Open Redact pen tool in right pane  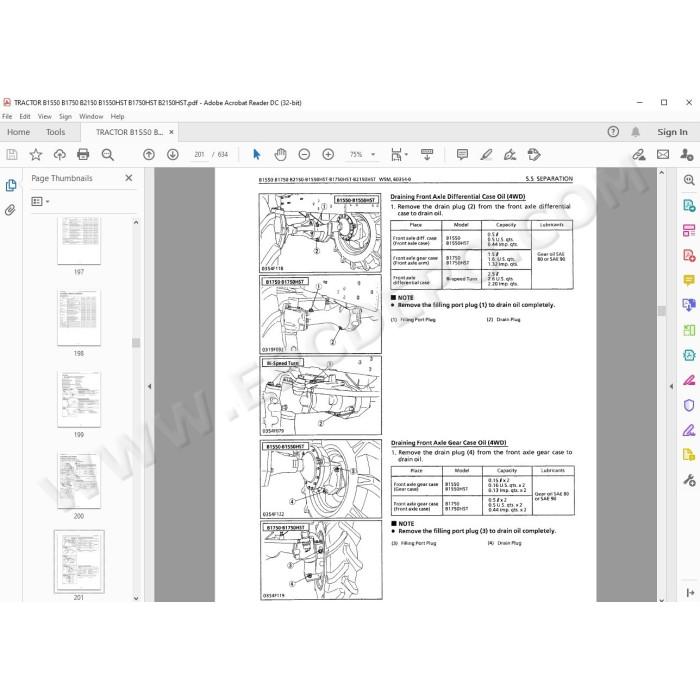[x=689, y=380]
